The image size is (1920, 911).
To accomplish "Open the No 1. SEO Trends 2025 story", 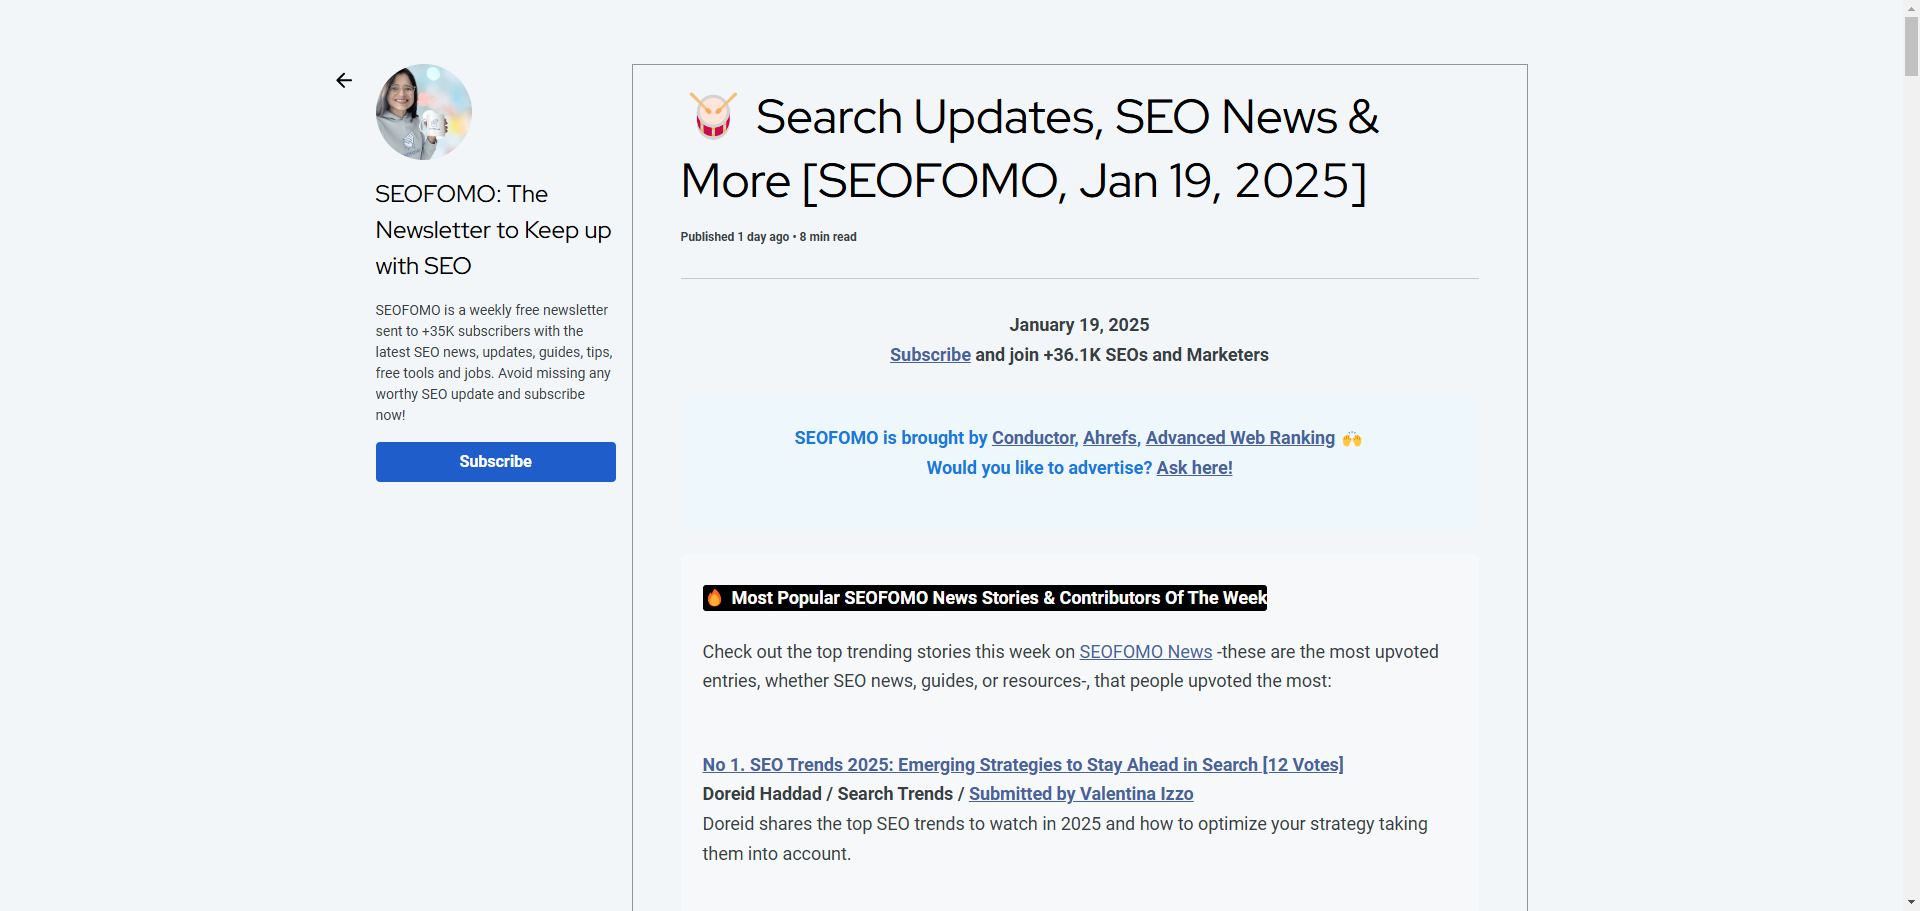I will [1022, 765].
